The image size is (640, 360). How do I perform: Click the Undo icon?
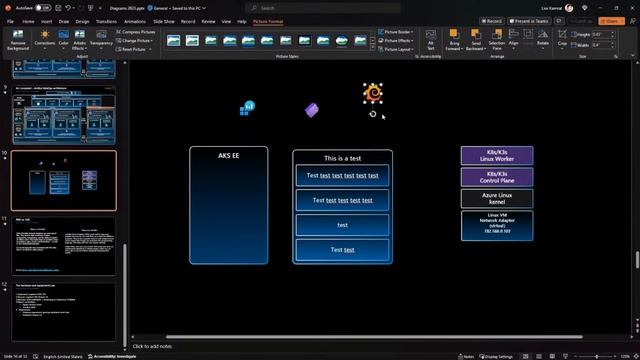(x=68, y=8)
